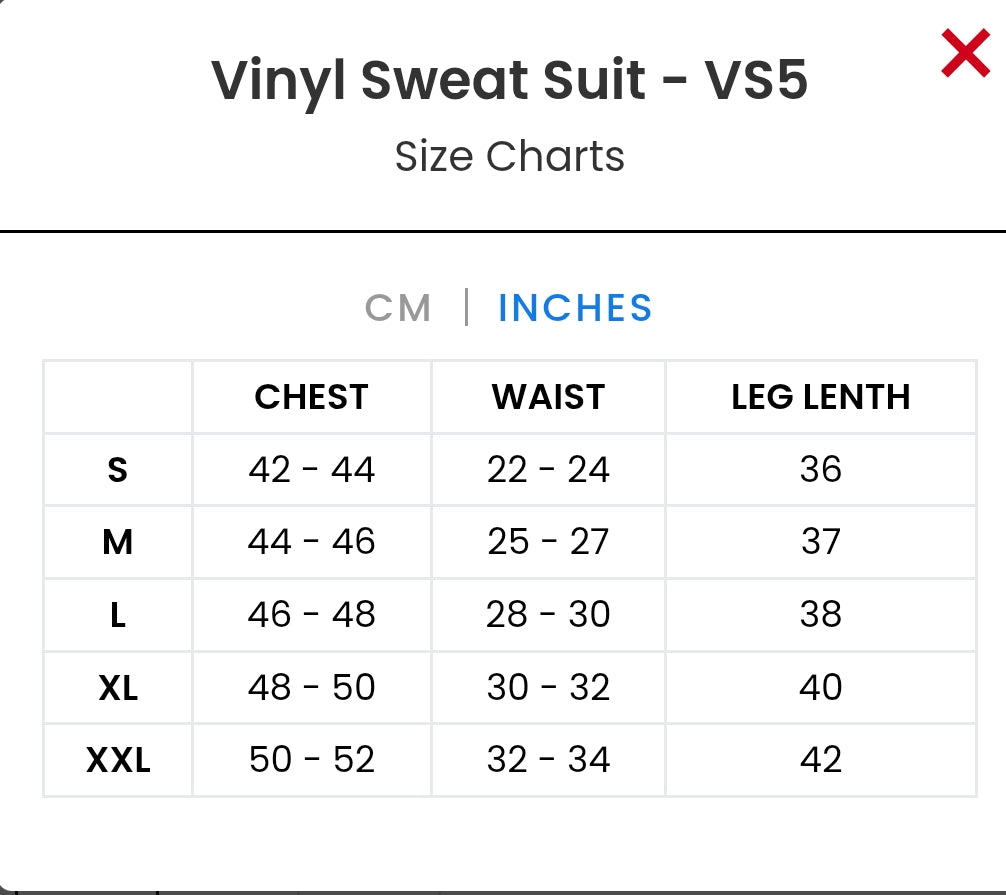The width and height of the screenshot is (1006, 895).
Task: Click chest value 48 - 50
Action: [311, 688]
